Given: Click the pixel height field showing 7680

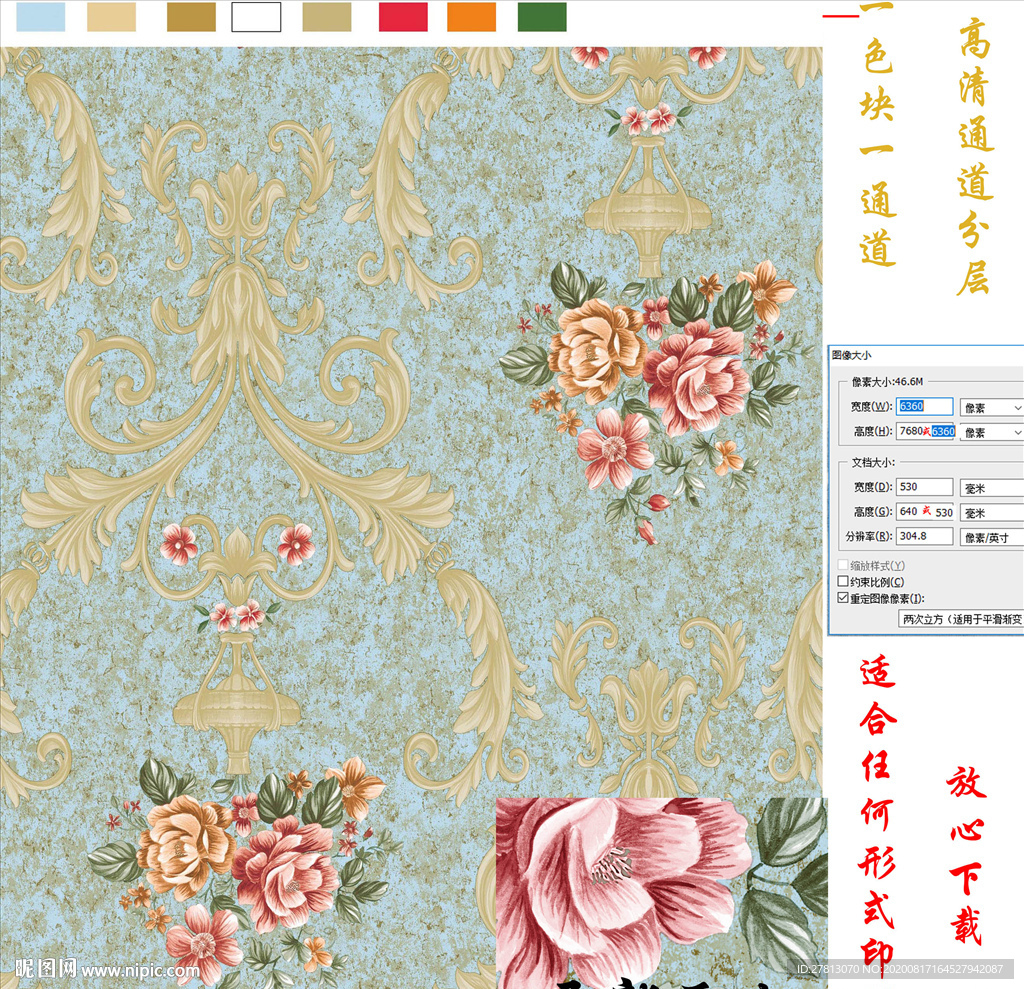Looking at the screenshot, I should pos(925,431).
